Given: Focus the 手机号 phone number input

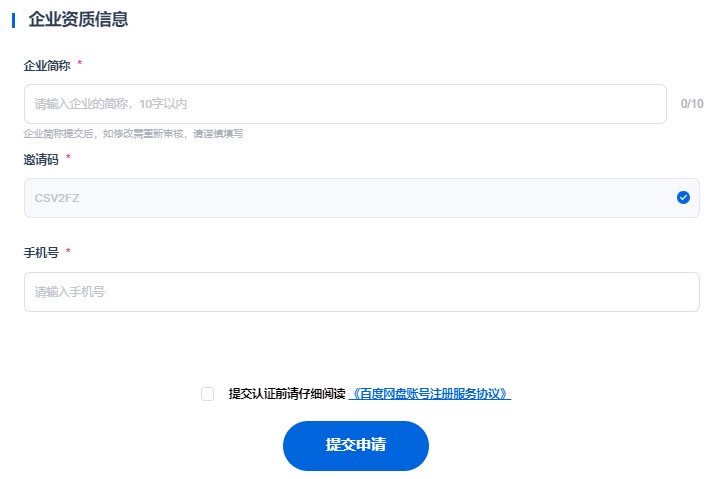Looking at the screenshot, I should [x=361, y=292].
